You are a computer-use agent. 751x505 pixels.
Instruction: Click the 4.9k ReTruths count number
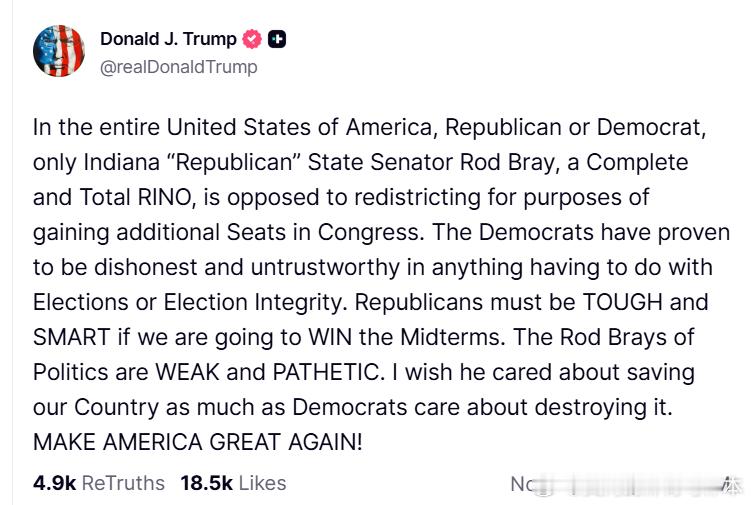[54, 483]
